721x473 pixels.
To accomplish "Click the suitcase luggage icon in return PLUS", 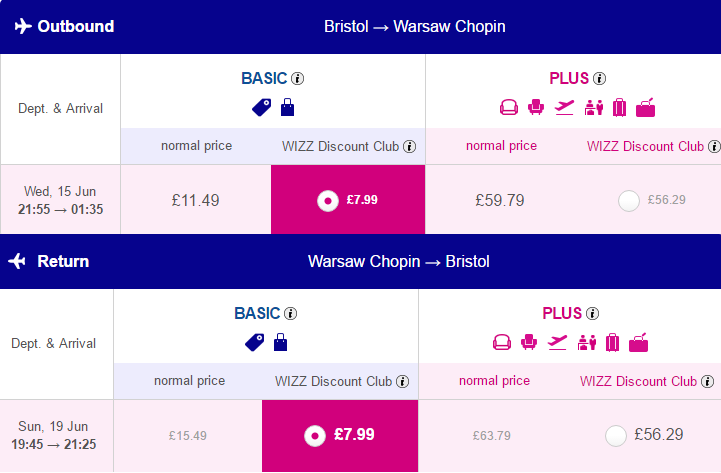I will [x=612, y=342].
